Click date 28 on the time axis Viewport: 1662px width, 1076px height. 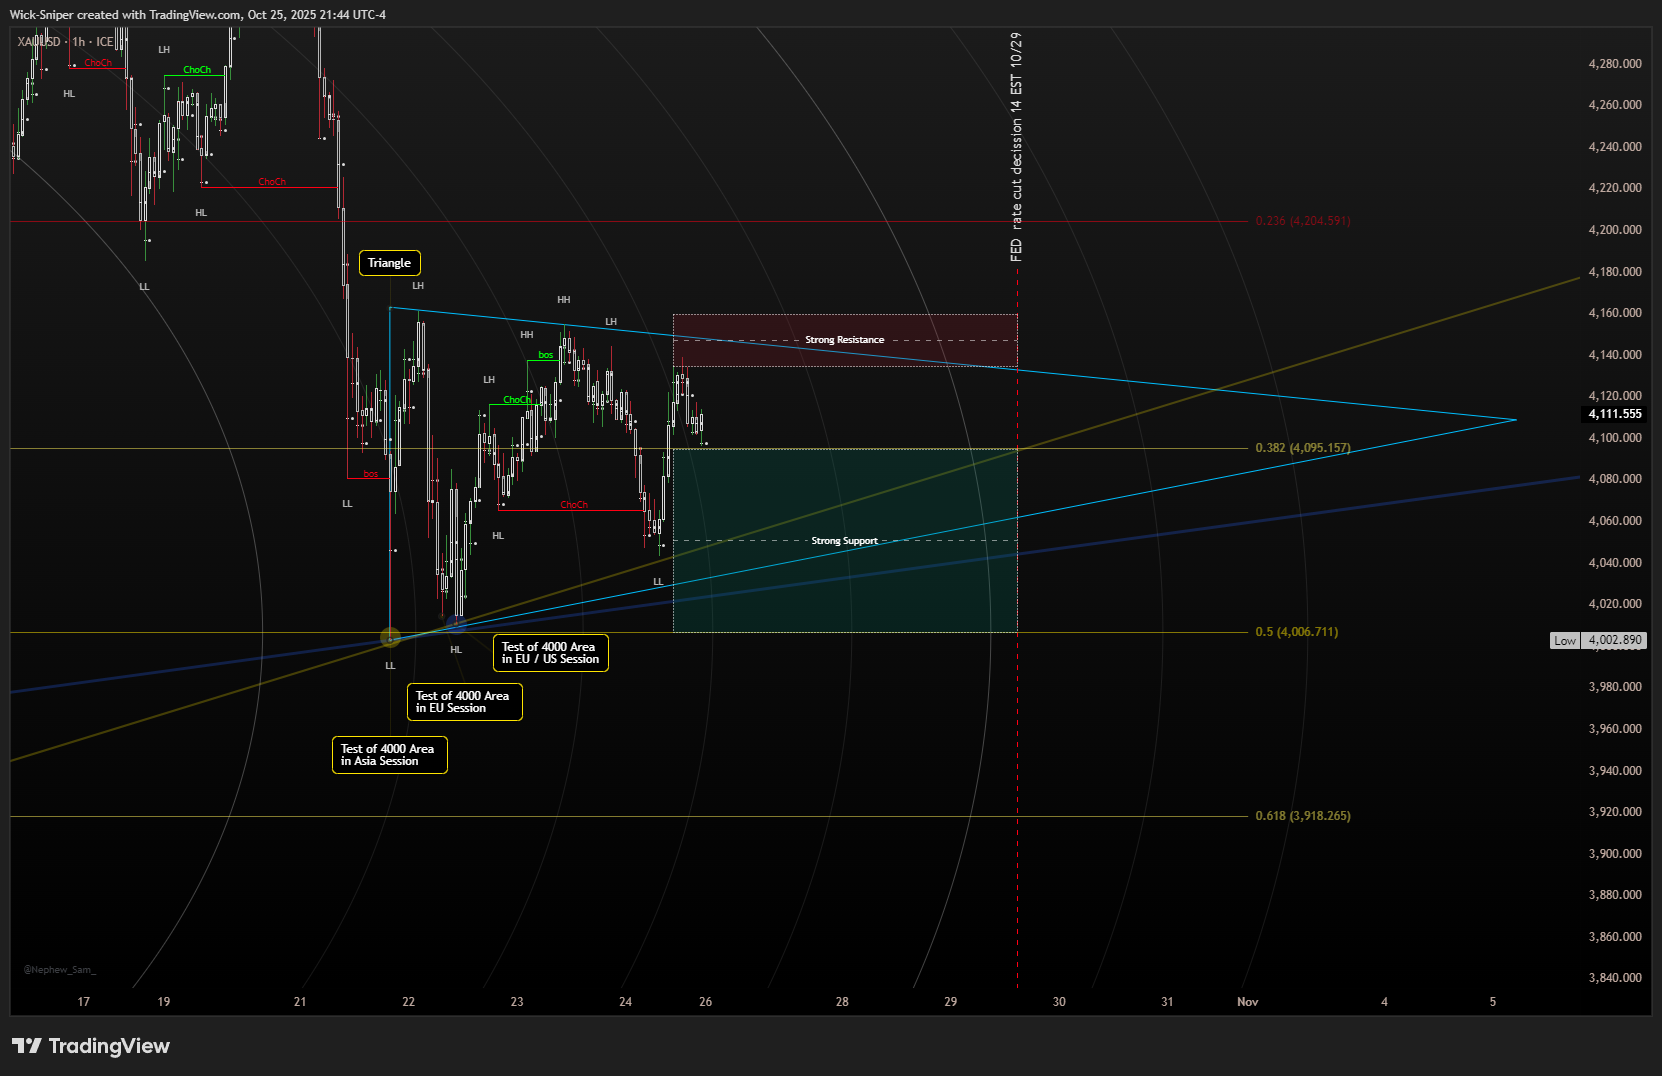pos(842,1002)
